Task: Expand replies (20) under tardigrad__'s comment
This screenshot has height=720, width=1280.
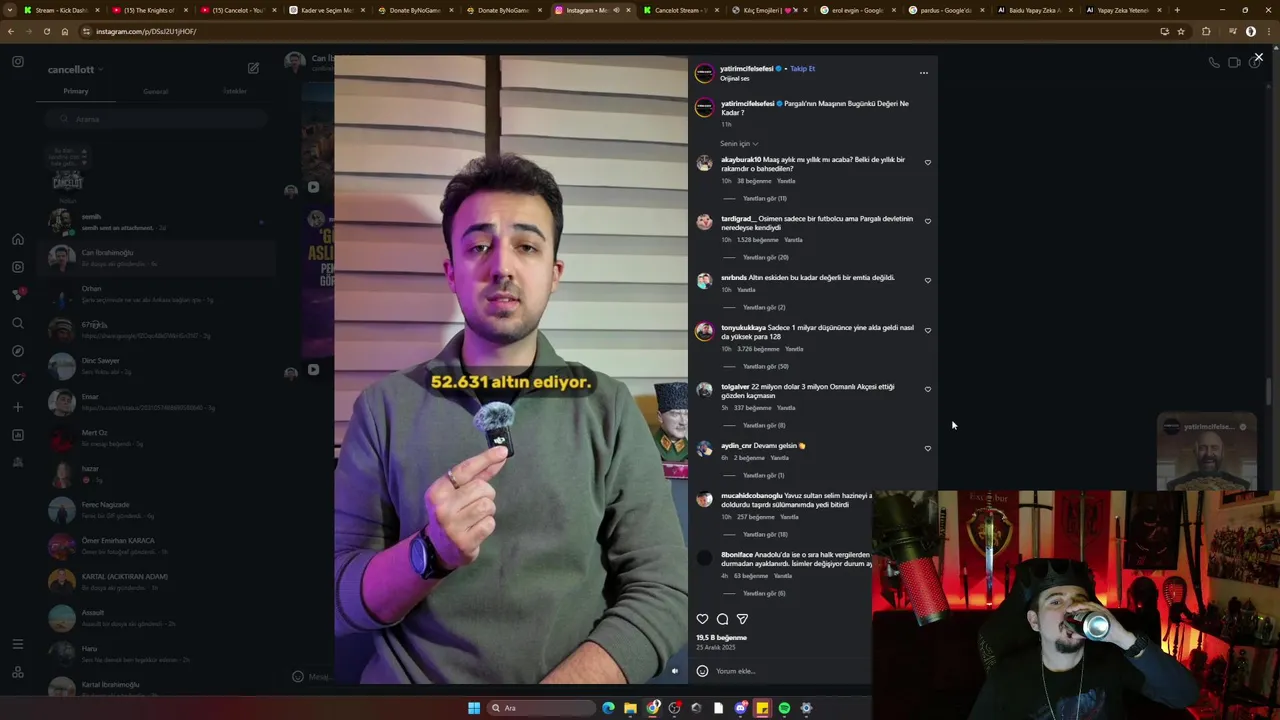Action: (x=765, y=257)
